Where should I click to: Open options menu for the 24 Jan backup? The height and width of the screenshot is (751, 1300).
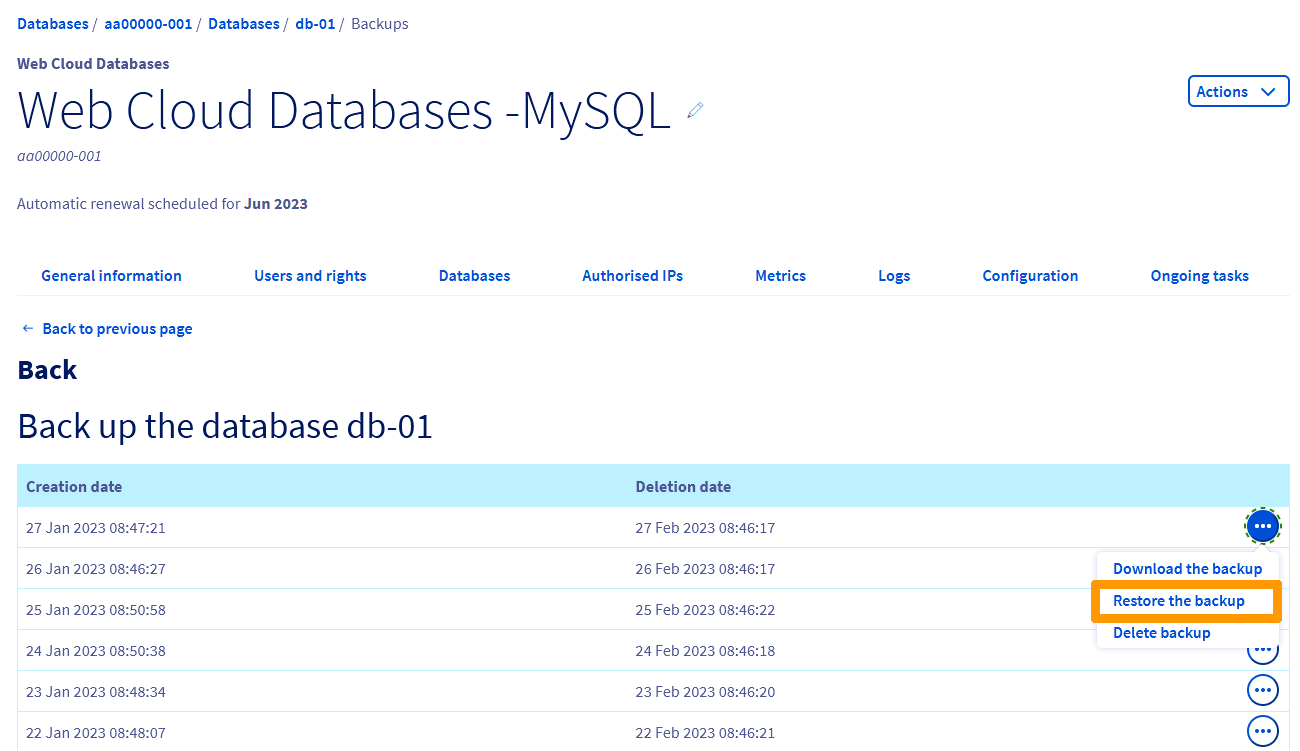click(x=1262, y=649)
